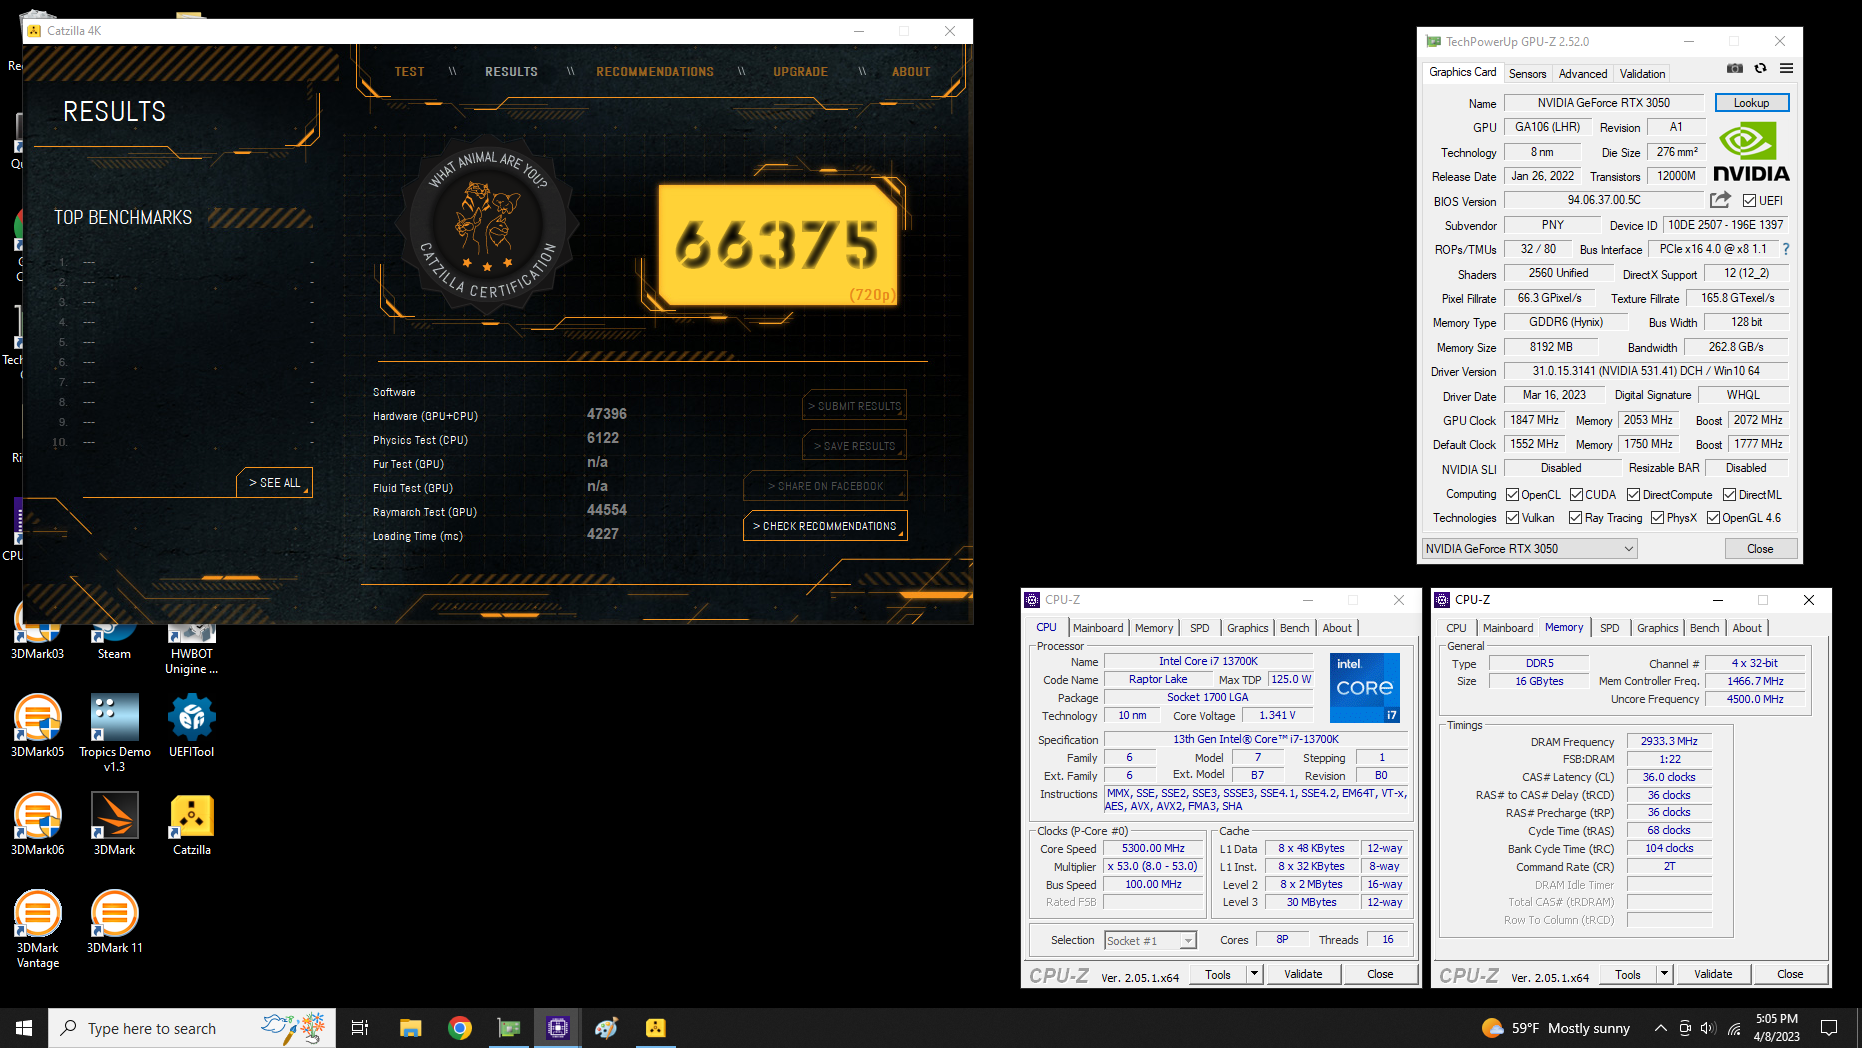Open the ABOUT tab in Catzilla
Viewport: 1862px width, 1048px height.
click(x=911, y=72)
